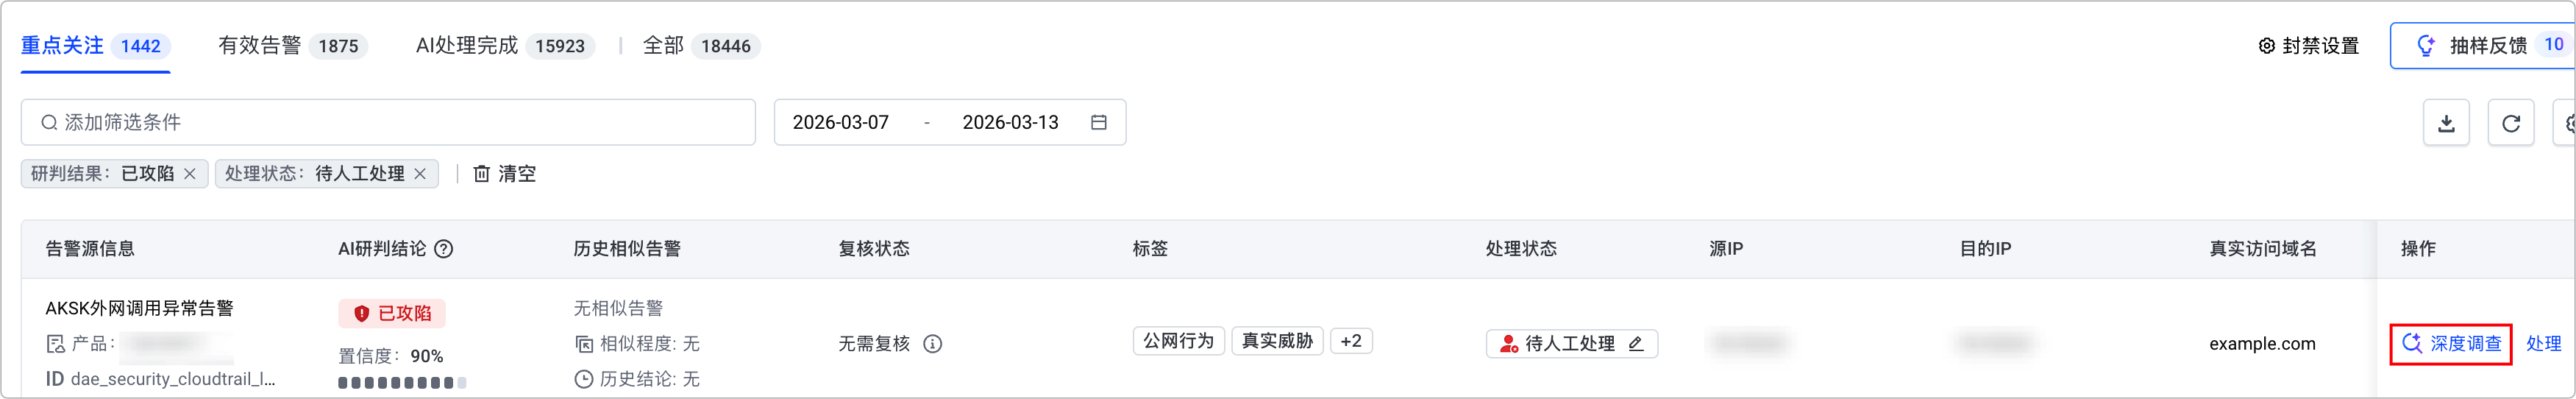
Task: Switch to the AI处理完成 tab
Action: tap(504, 46)
